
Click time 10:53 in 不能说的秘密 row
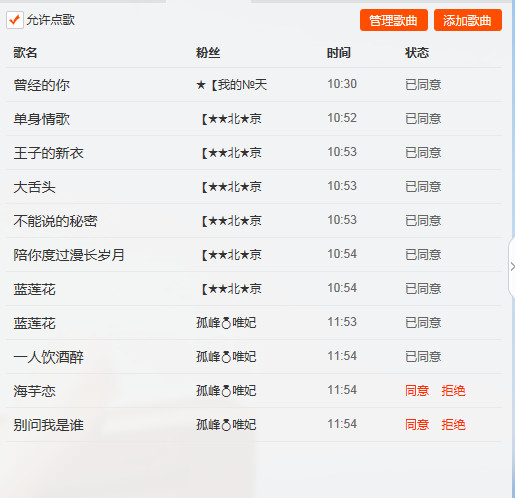(342, 220)
